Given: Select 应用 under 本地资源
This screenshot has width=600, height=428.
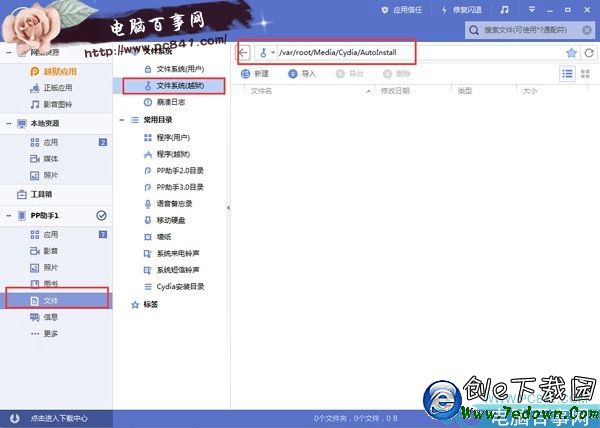Looking at the screenshot, I should (x=44, y=143).
